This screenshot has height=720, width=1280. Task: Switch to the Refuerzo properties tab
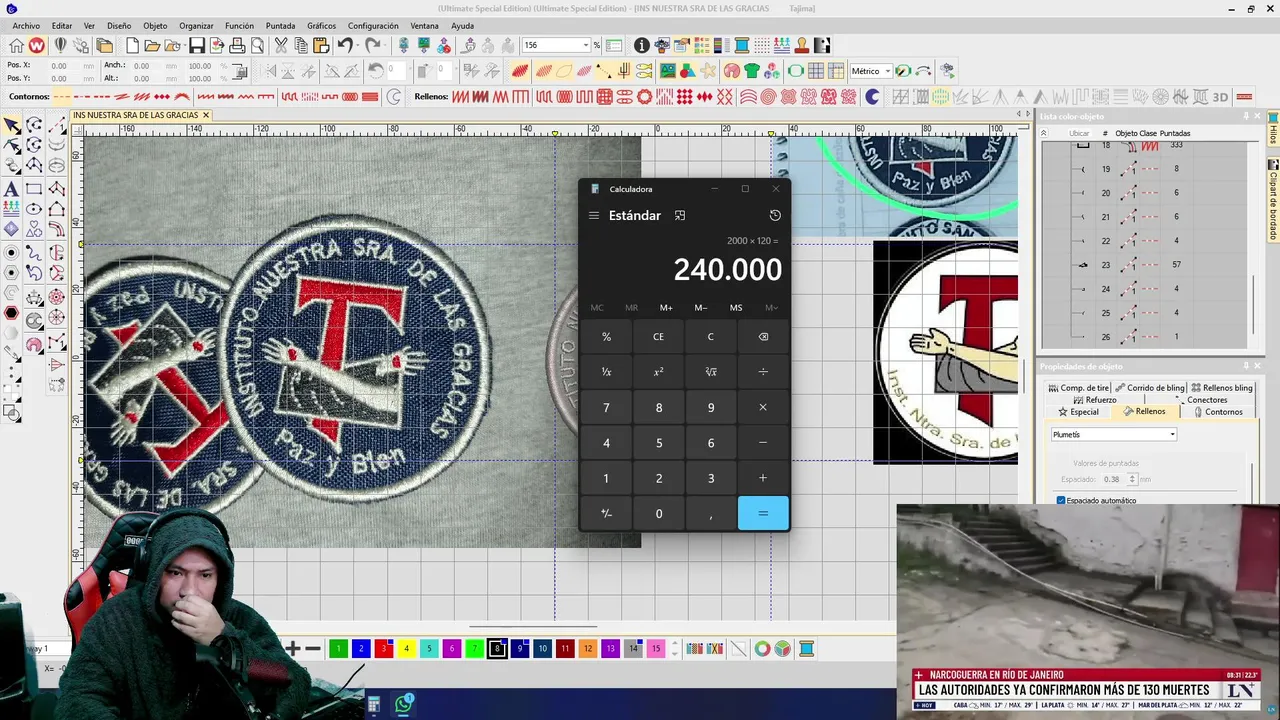click(1094, 400)
